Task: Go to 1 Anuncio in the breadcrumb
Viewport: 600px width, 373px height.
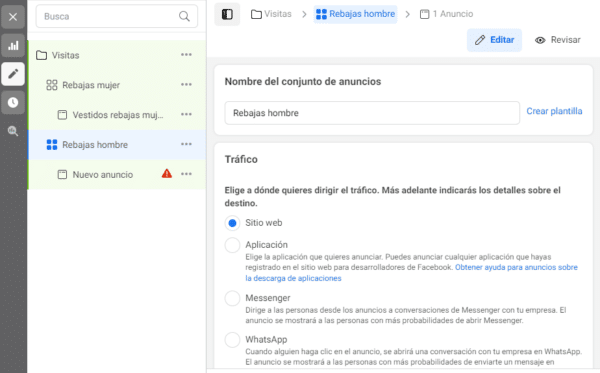Action: [x=446, y=14]
